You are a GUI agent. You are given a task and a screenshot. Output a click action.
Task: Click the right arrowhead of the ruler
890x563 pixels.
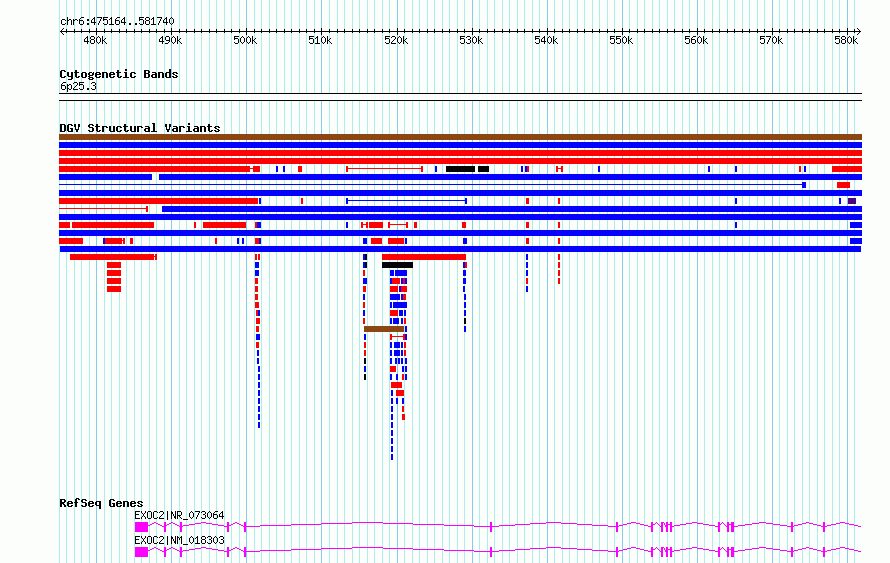click(859, 32)
